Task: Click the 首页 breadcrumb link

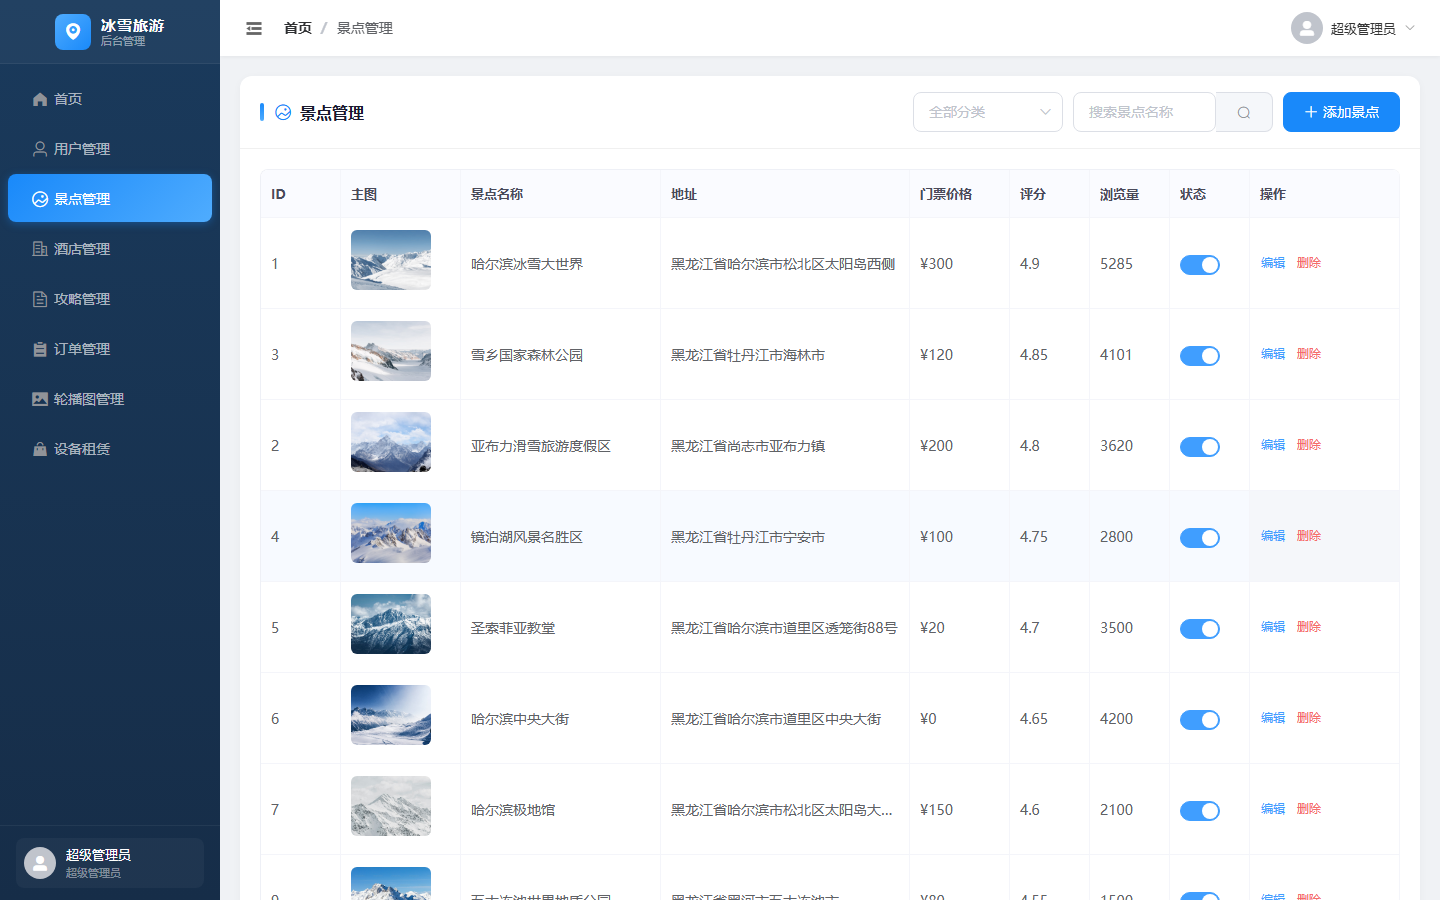Action: click(298, 28)
